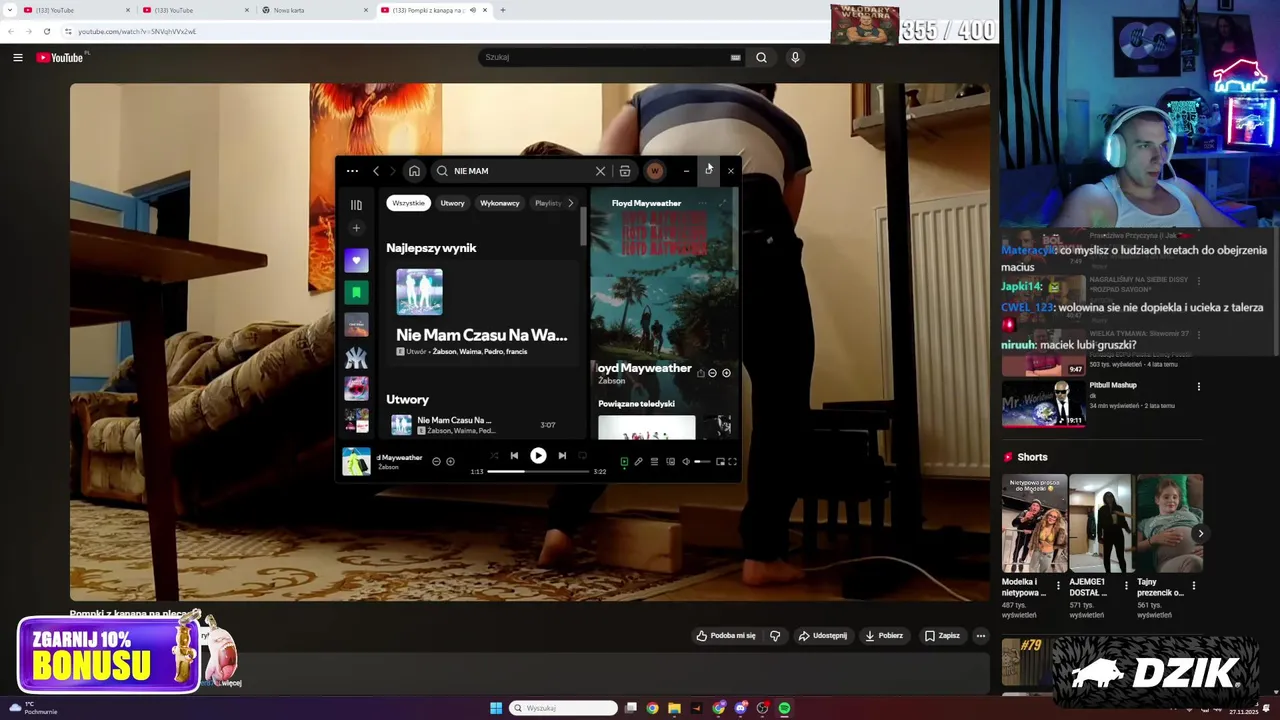Switch to Nowa karta browser tab
Image resolution: width=1280 pixels, height=720 pixels.
[x=313, y=10]
